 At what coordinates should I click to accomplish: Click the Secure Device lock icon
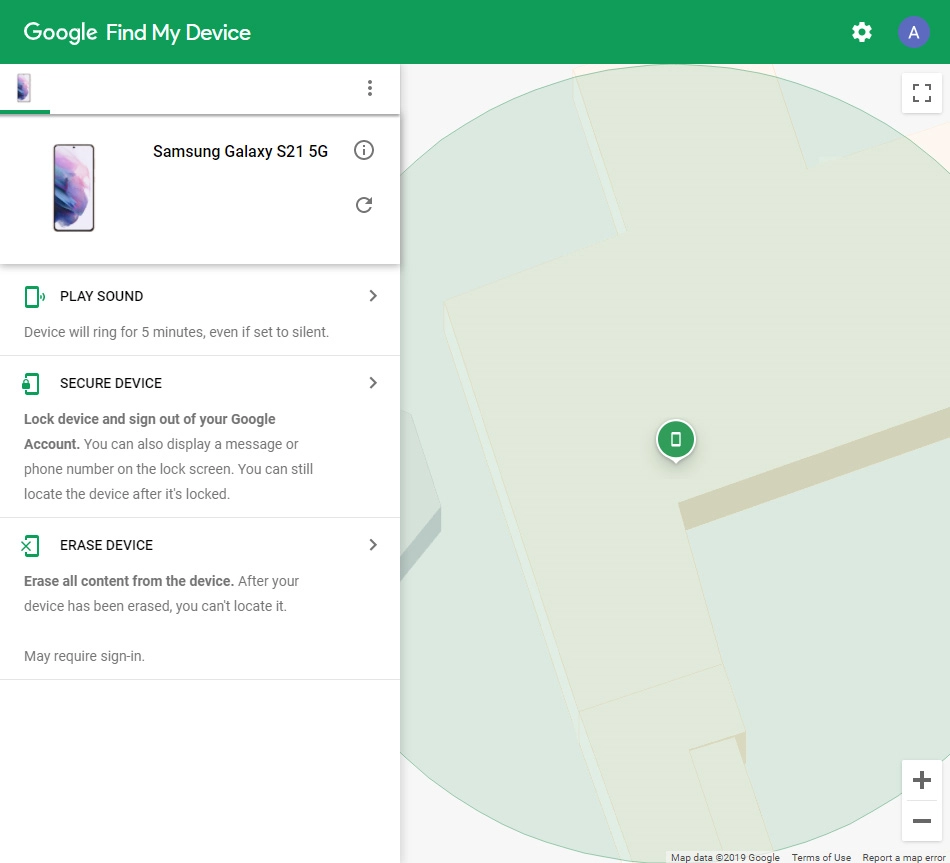coord(32,383)
